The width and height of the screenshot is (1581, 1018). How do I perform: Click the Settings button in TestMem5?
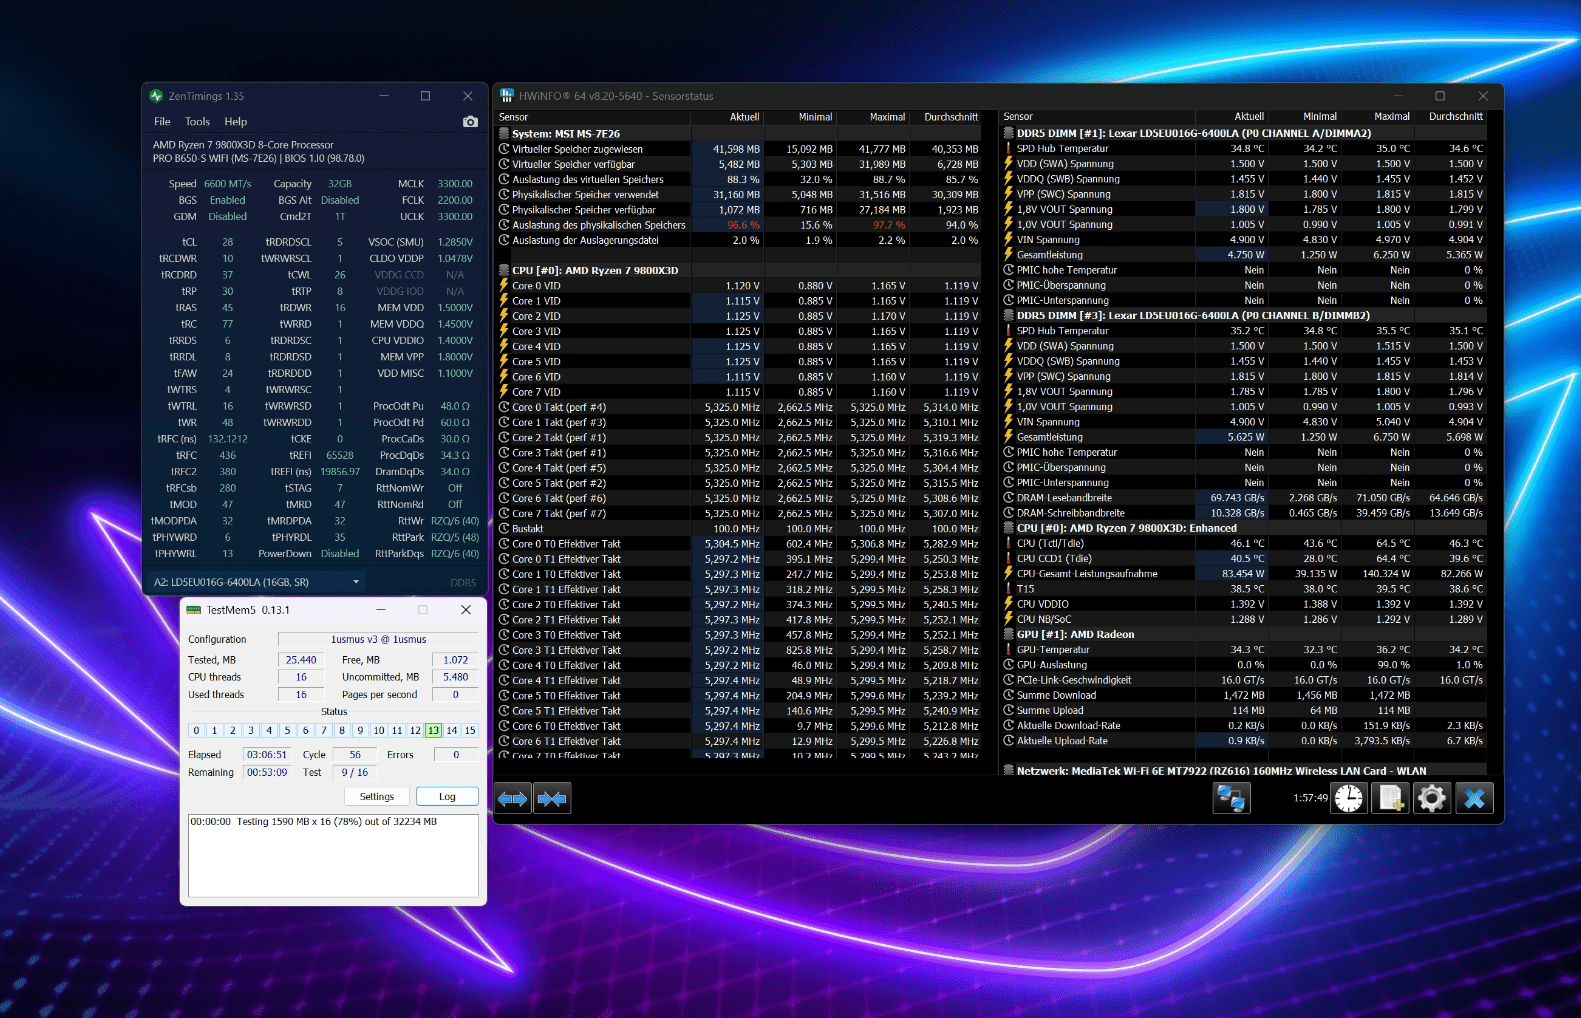pyautogui.click(x=376, y=797)
